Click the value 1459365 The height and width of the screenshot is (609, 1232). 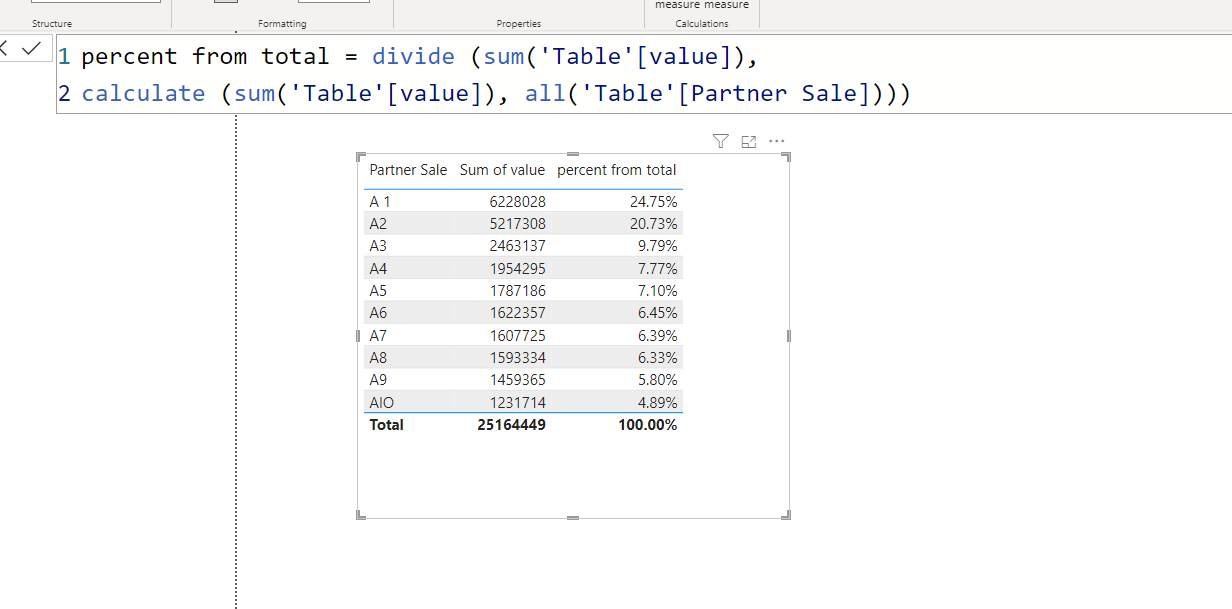[517, 380]
